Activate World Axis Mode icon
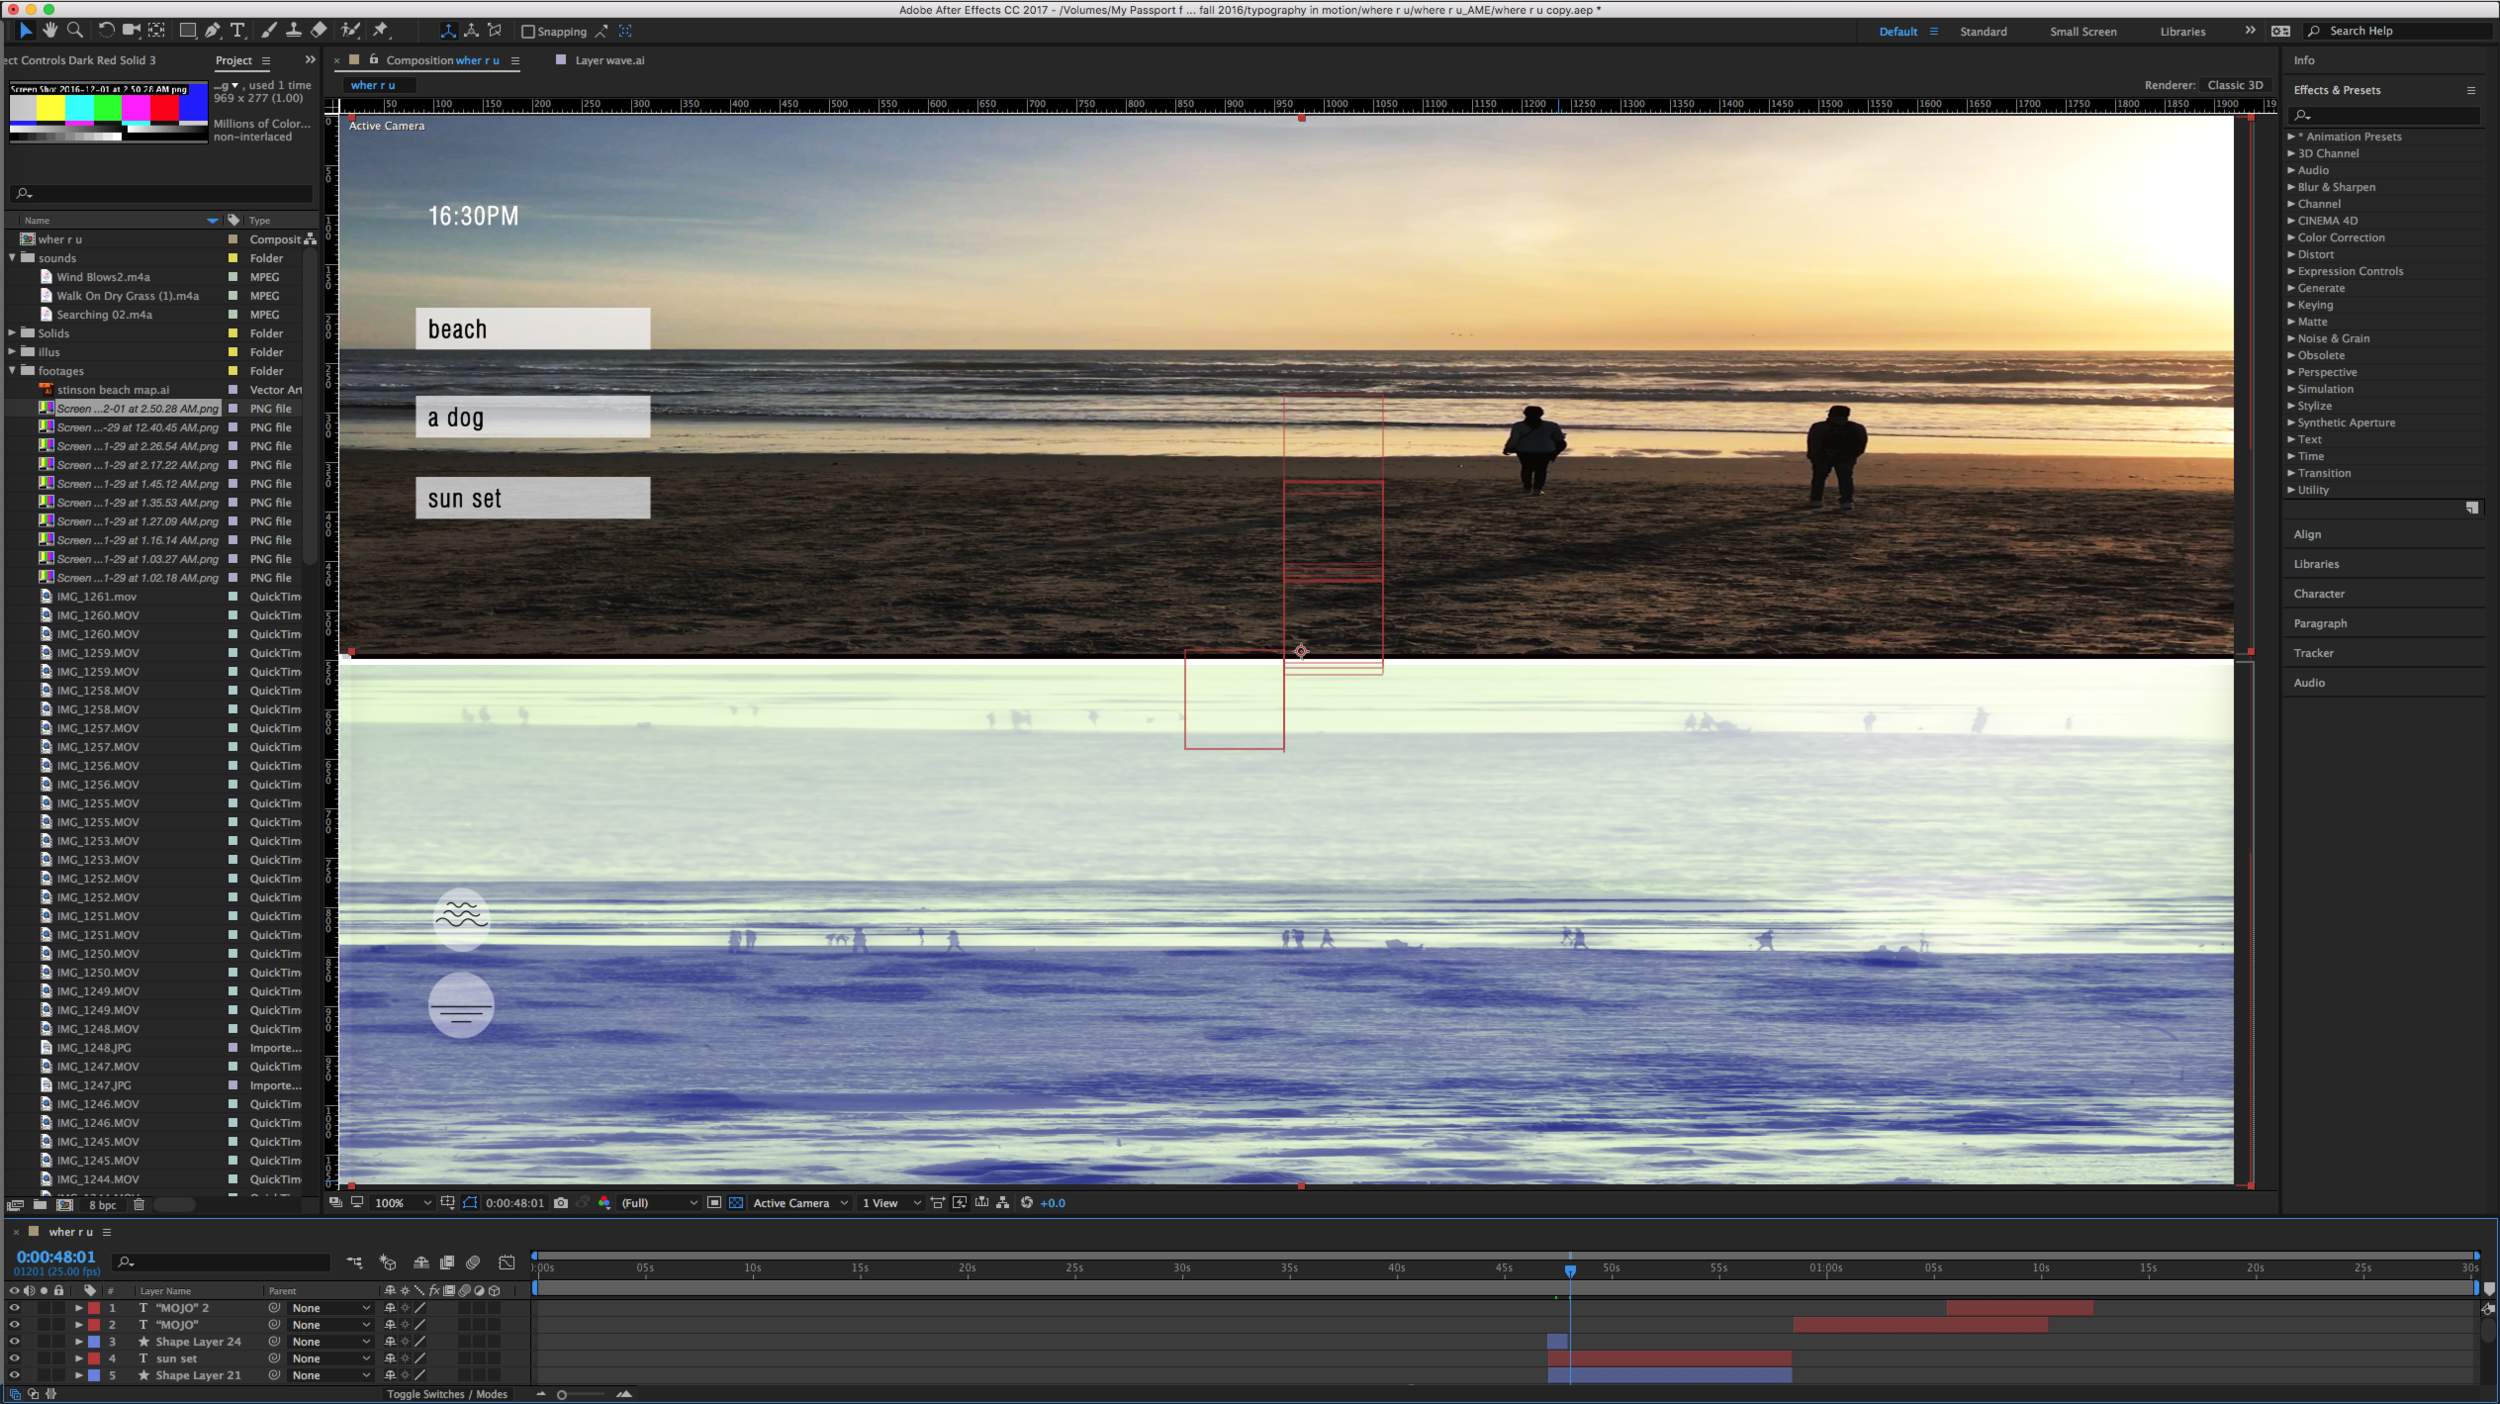This screenshot has width=2500, height=1404. [x=471, y=31]
